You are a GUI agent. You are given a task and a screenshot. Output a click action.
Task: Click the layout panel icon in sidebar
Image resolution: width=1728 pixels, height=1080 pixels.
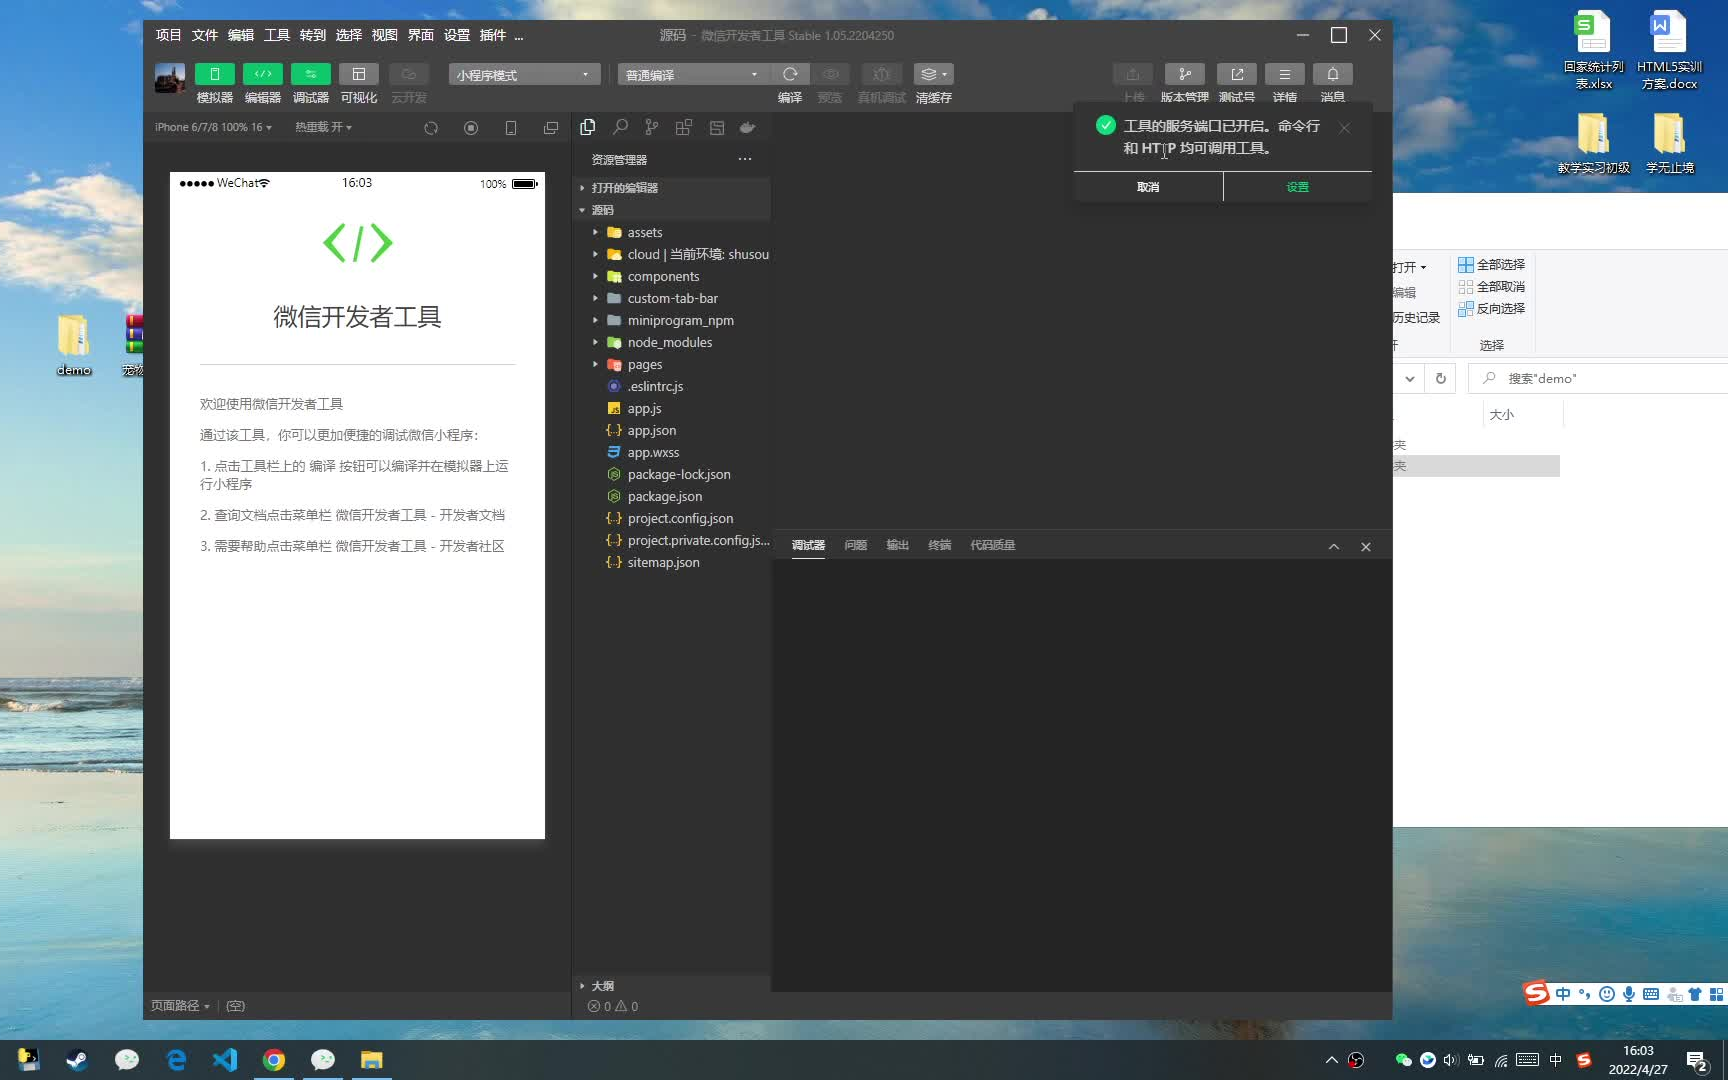coord(716,127)
